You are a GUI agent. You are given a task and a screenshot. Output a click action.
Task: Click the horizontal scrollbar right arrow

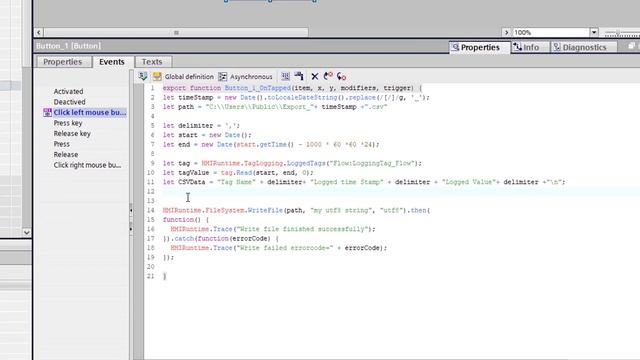pyautogui.click(x=507, y=32)
